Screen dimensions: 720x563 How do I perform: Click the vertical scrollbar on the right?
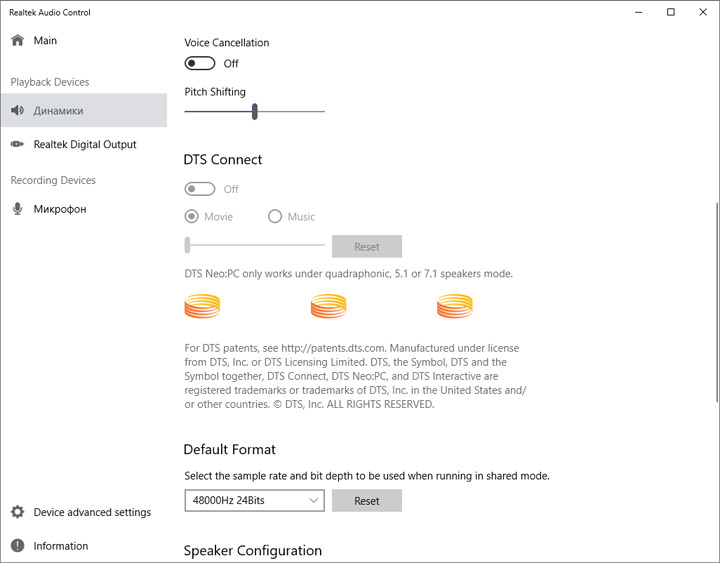coord(714,300)
